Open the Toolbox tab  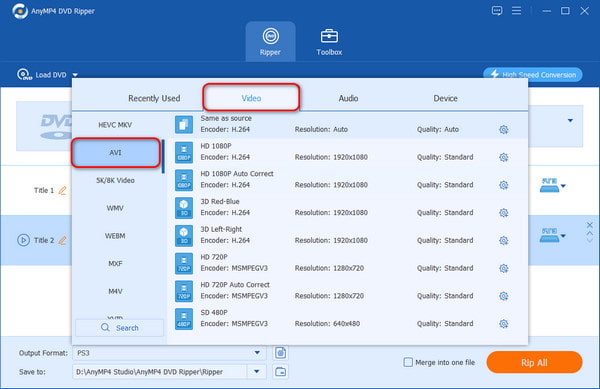(x=329, y=42)
